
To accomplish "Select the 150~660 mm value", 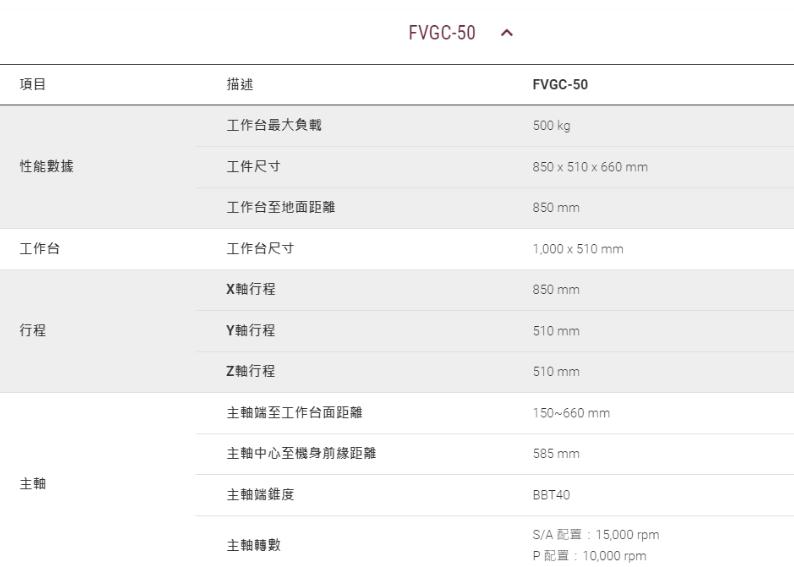I will (x=571, y=413).
